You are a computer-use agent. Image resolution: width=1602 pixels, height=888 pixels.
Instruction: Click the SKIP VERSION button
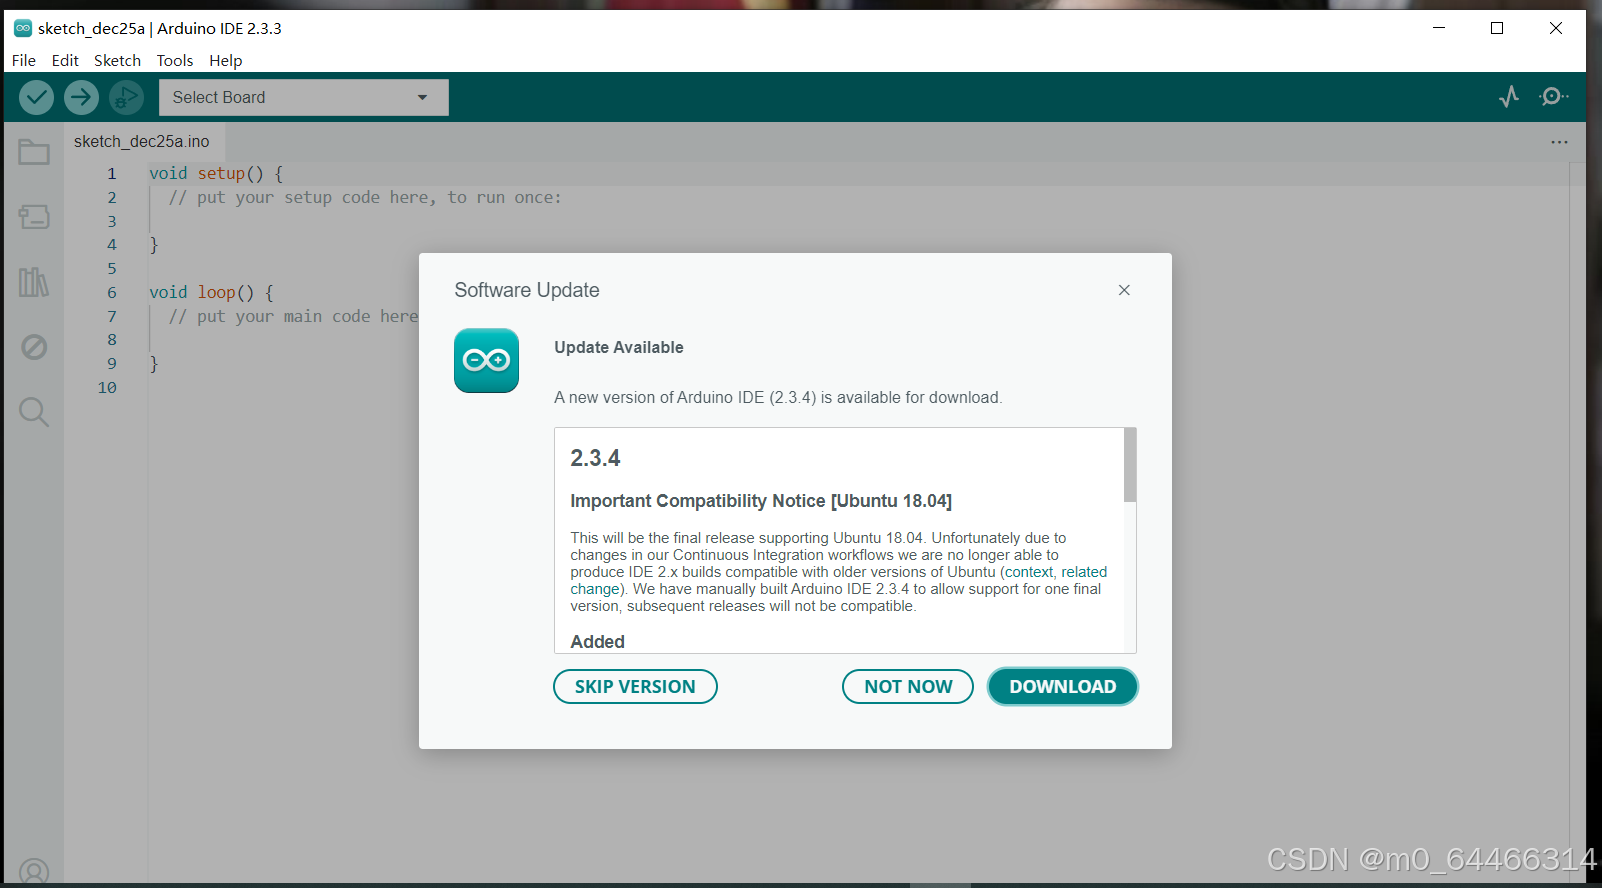coord(635,687)
